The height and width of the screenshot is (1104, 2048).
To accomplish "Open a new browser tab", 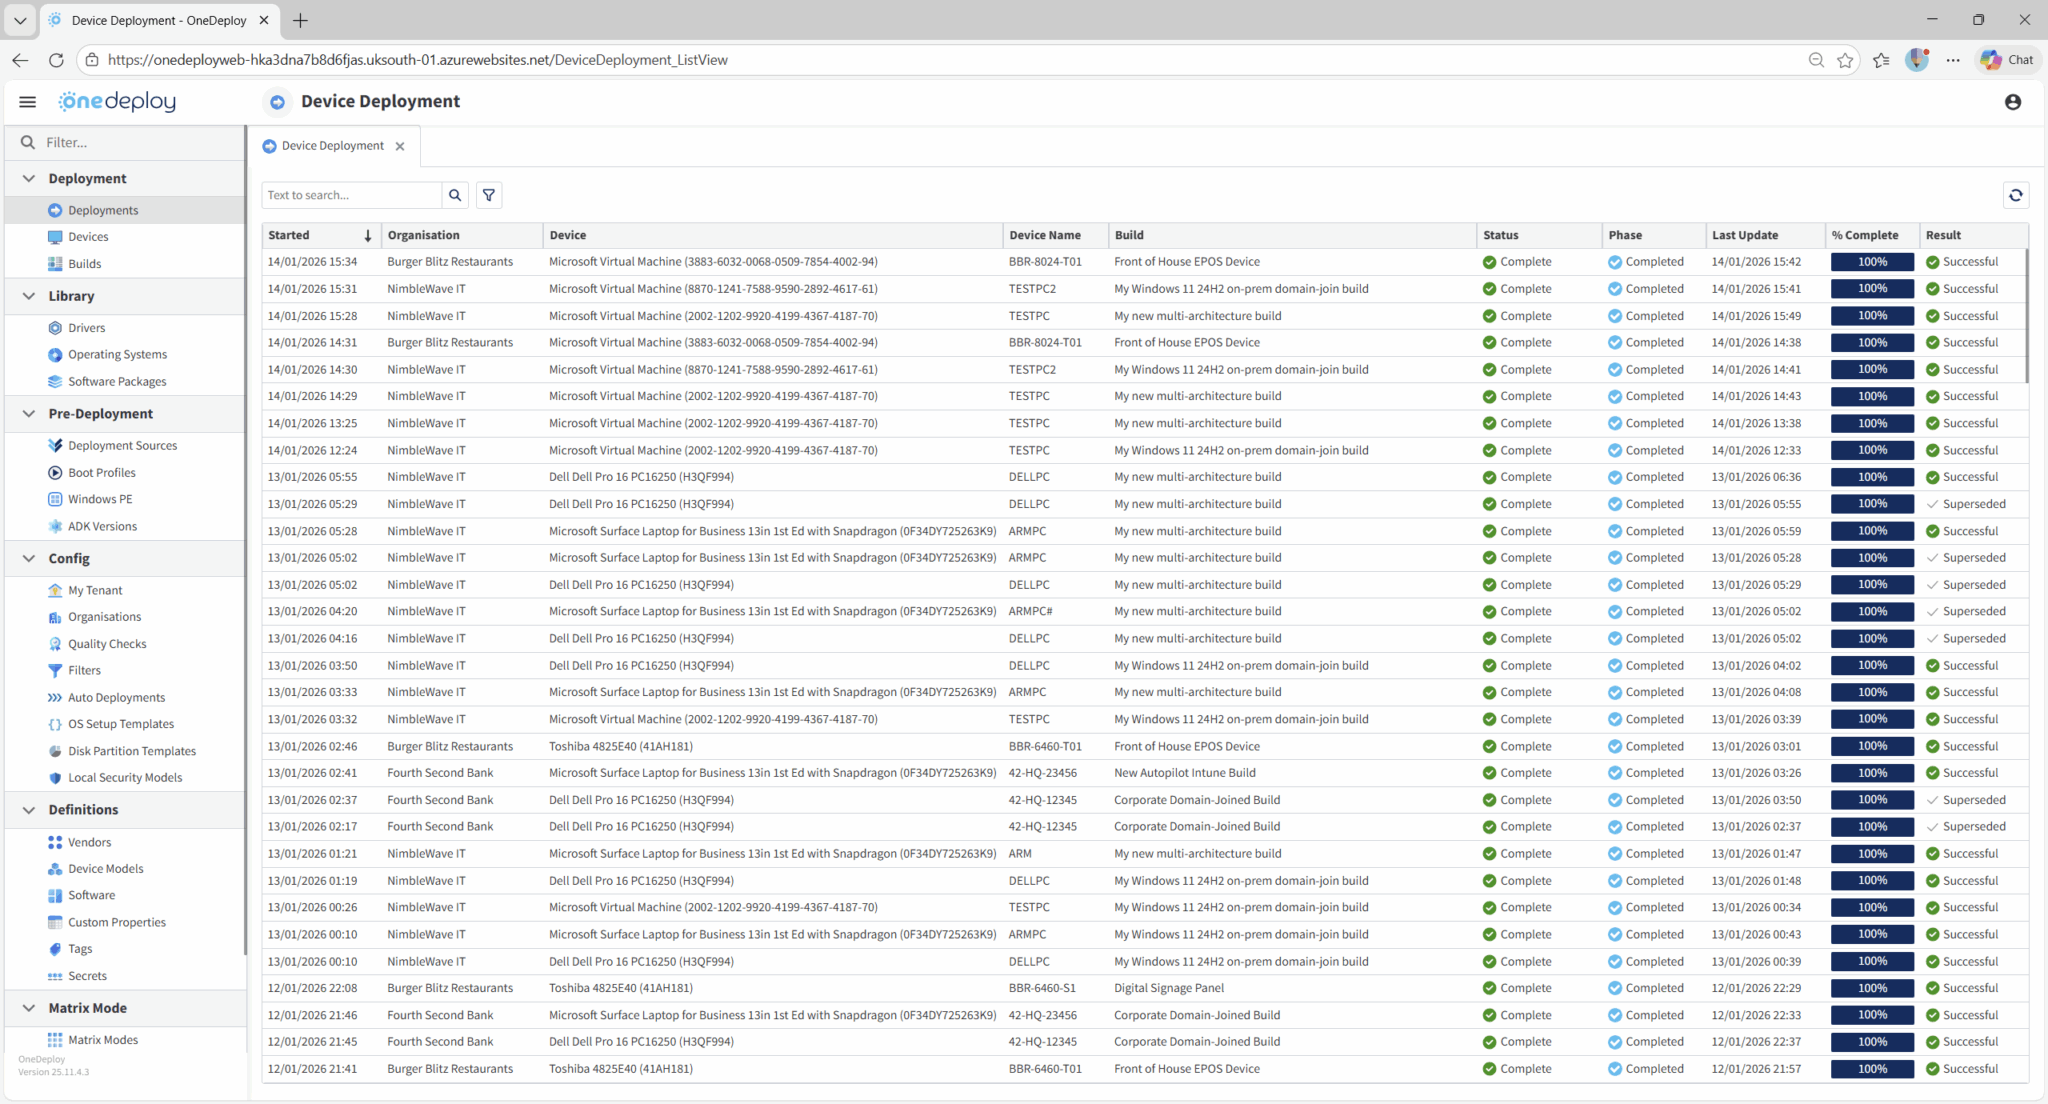I will [x=300, y=20].
